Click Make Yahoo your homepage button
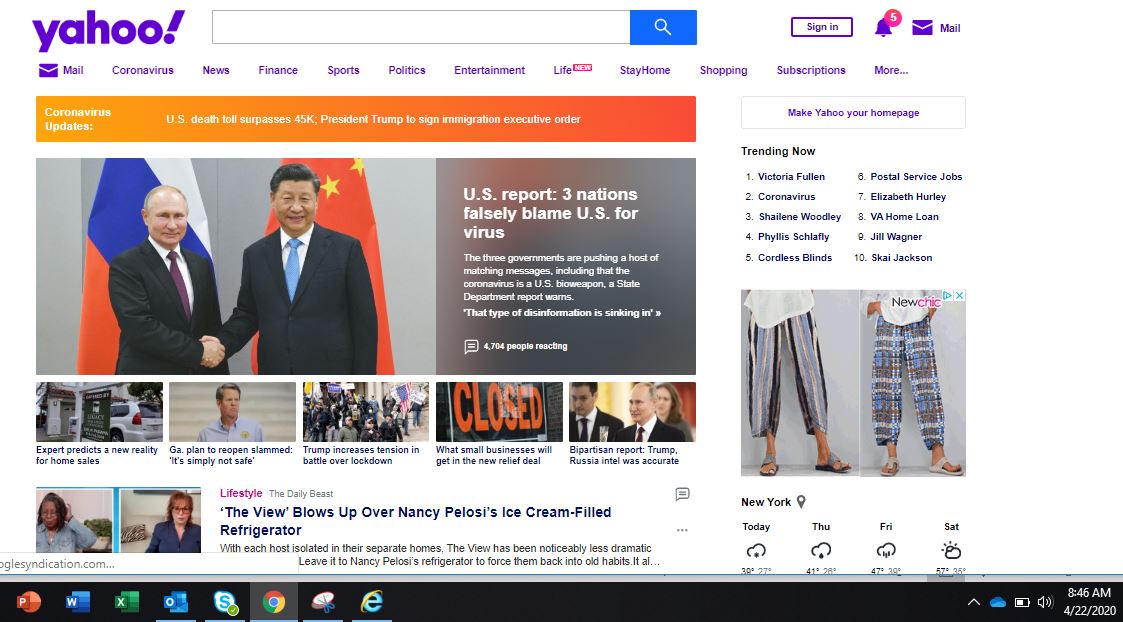This screenshot has height=622, width=1123. click(853, 113)
